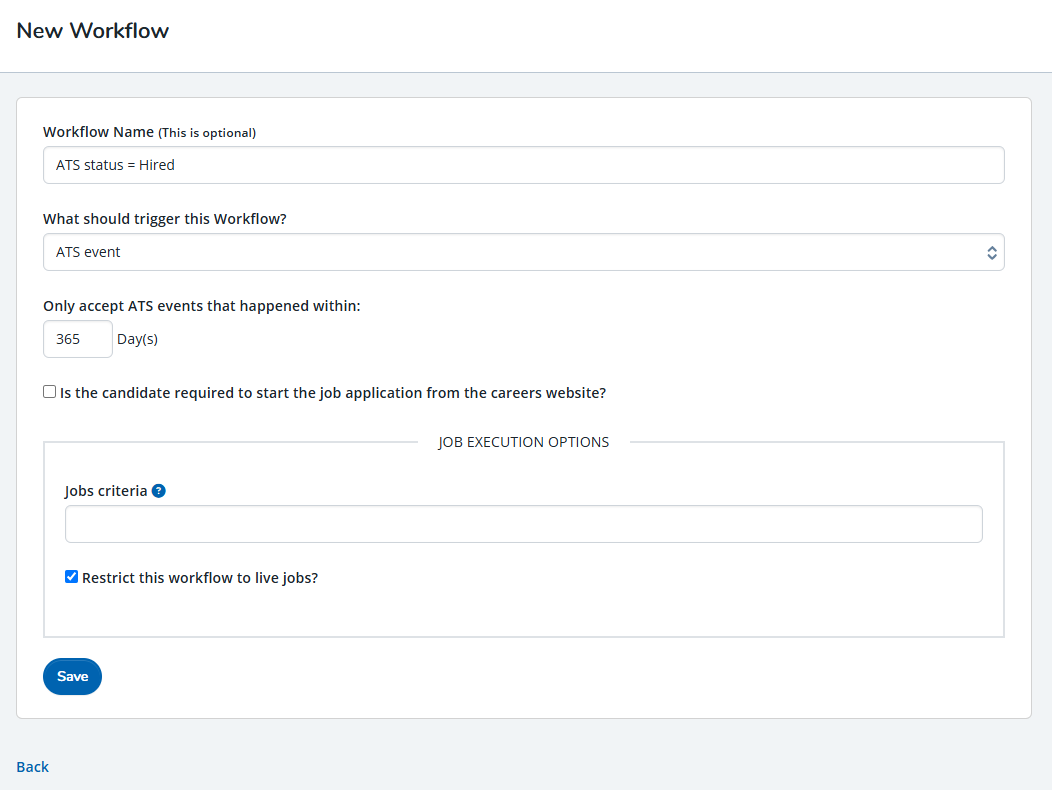The image size is (1052, 790).
Task: Click the question mark icon beside Jobs criteria
Action: click(159, 490)
